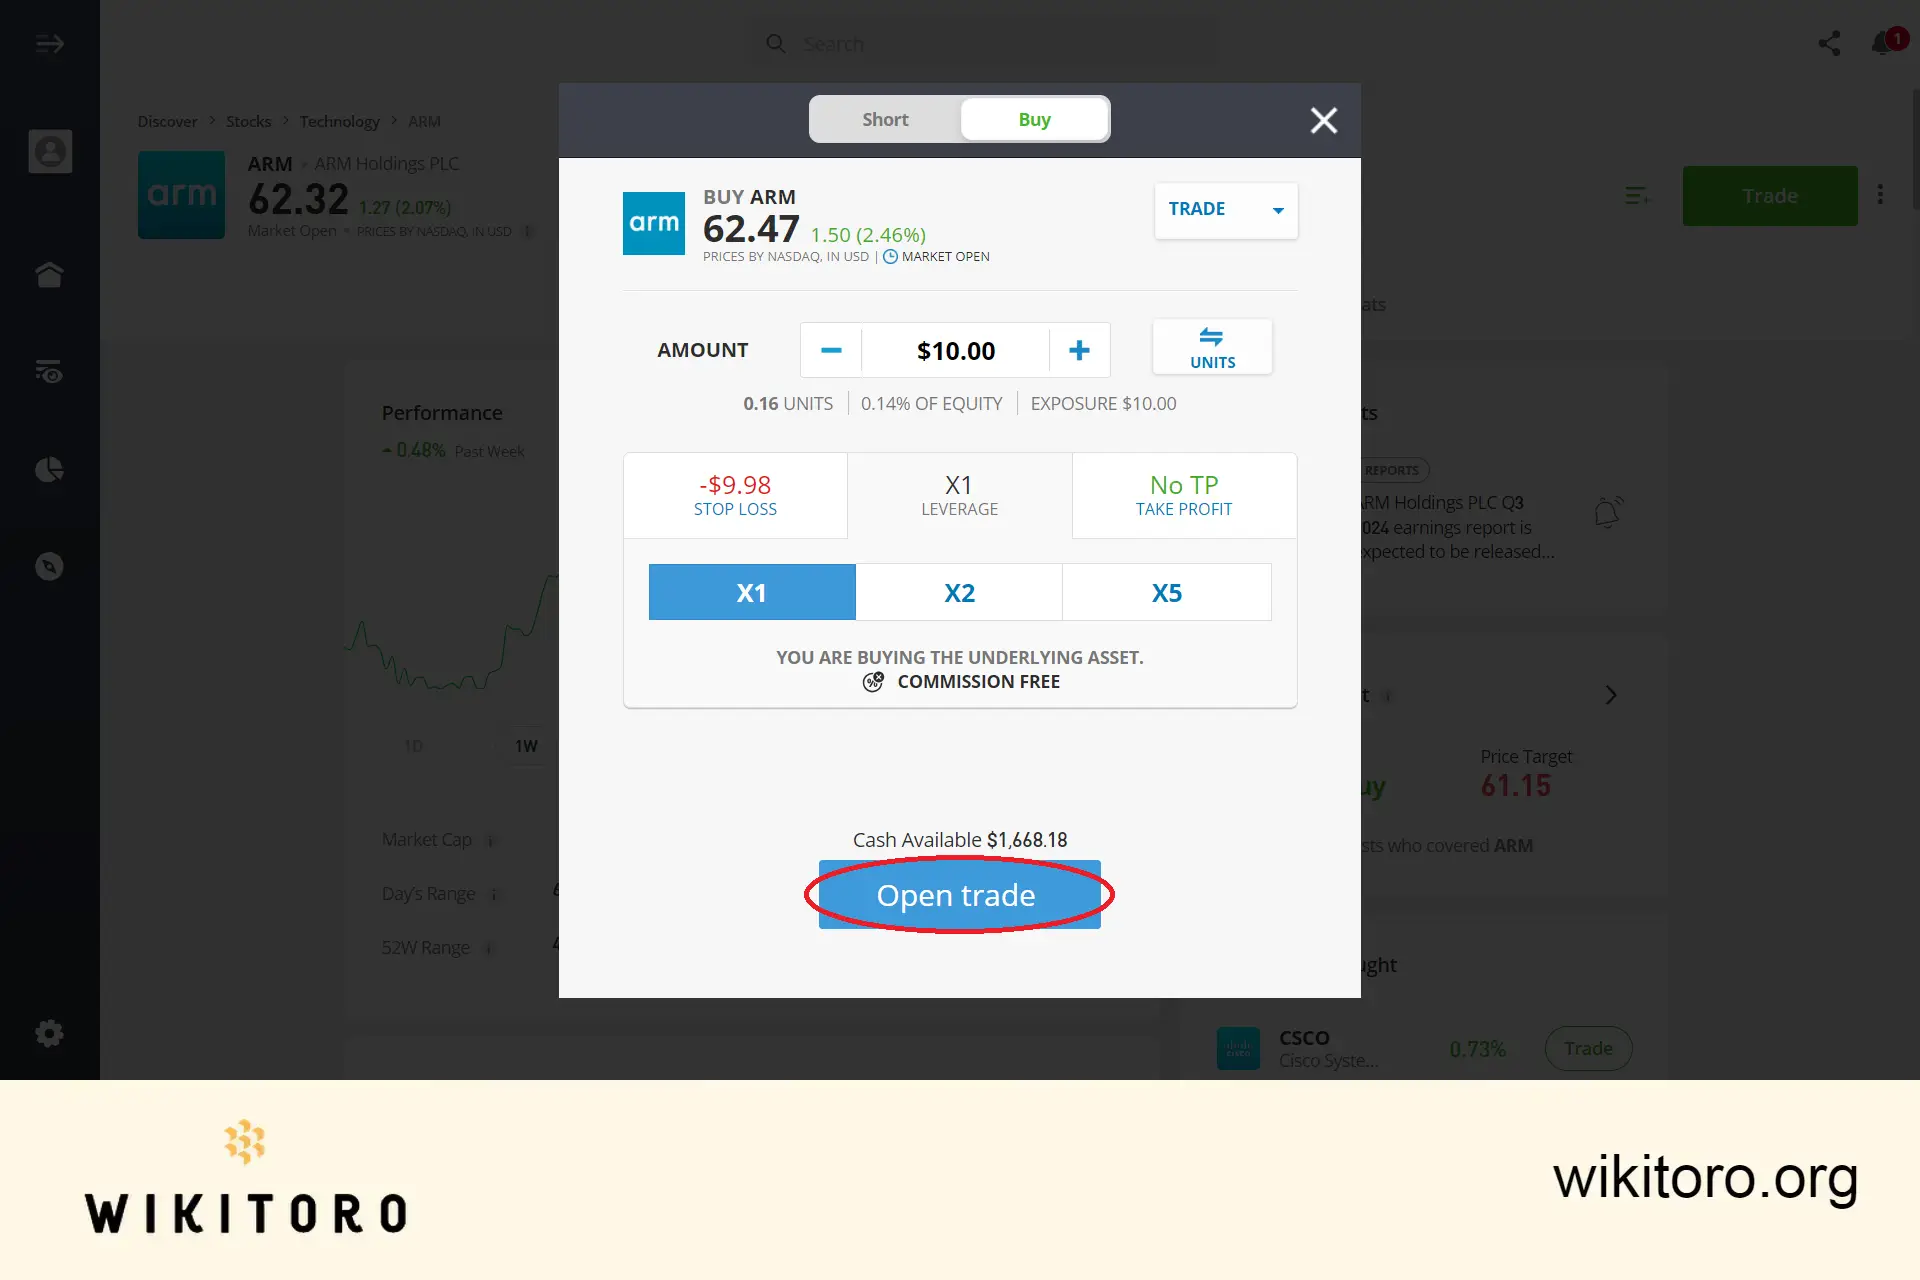Select X2 leverage option

959,591
